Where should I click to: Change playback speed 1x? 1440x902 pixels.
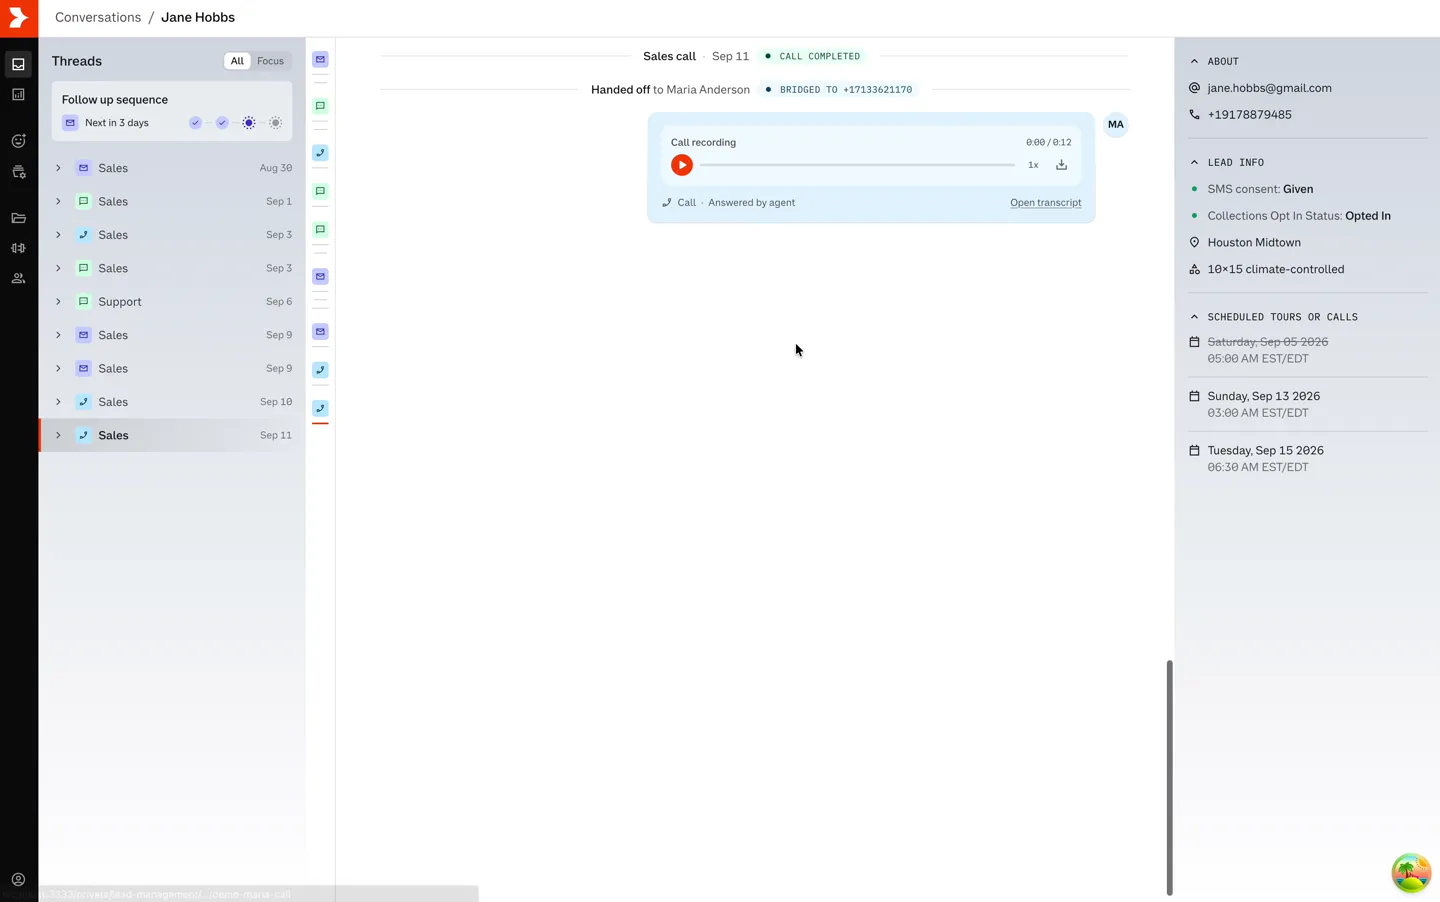point(1033,165)
